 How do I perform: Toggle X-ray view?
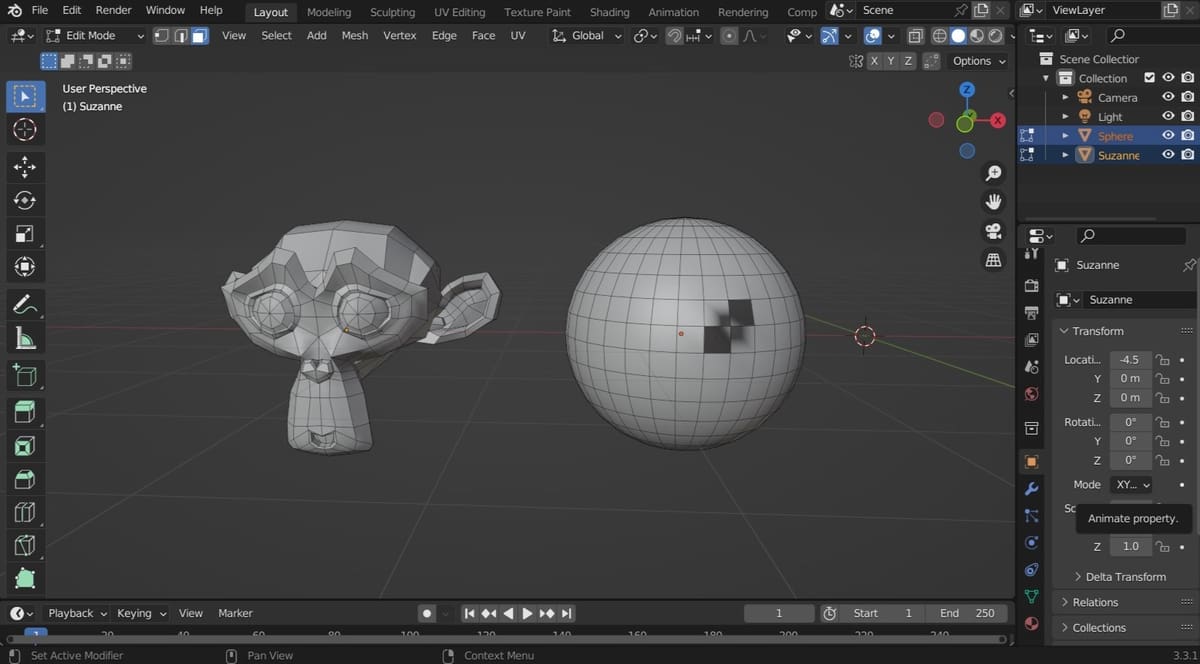point(915,36)
